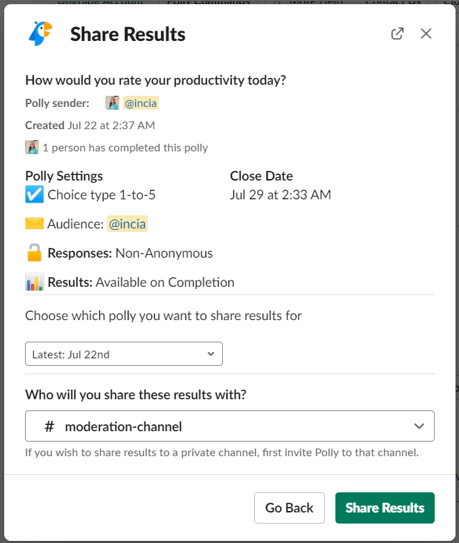Open the moderation-channel selector

[230, 426]
